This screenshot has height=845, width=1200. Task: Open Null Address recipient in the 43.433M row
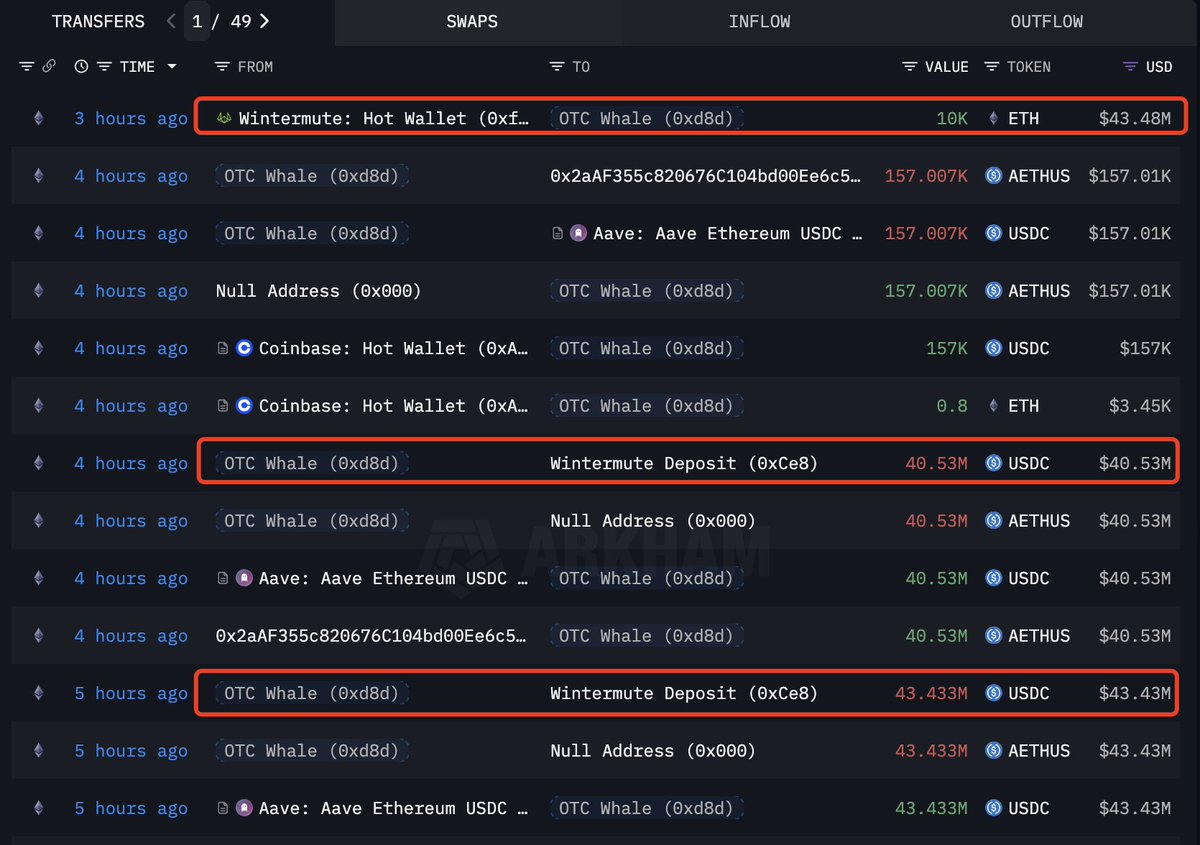point(653,751)
